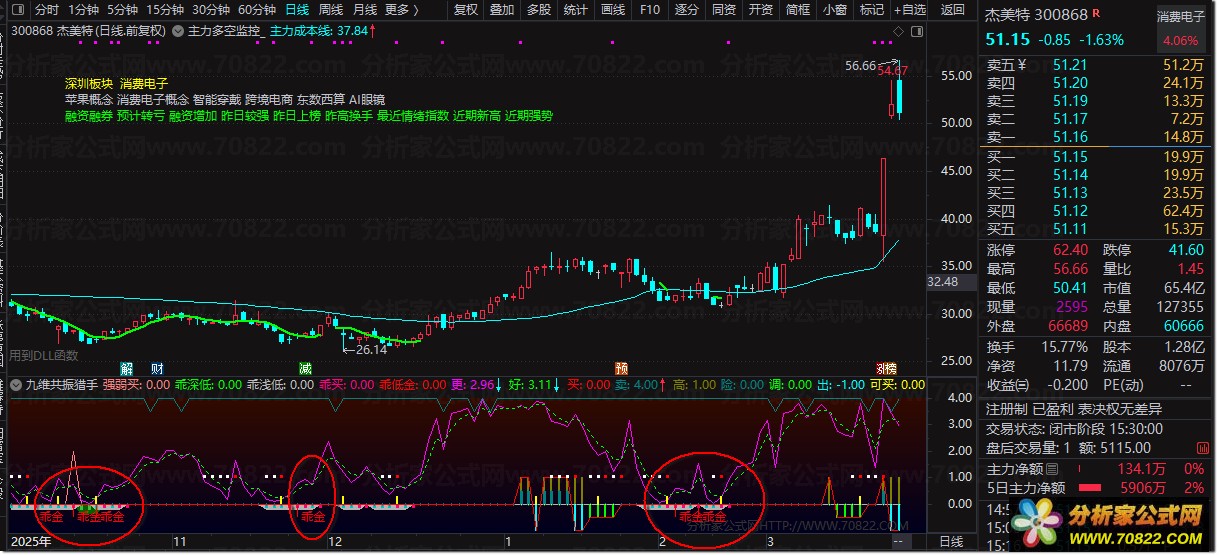Screen dimensions: 1219x555
Task: Click the 叠加 overlay button
Action: pyautogui.click(x=502, y=10)
